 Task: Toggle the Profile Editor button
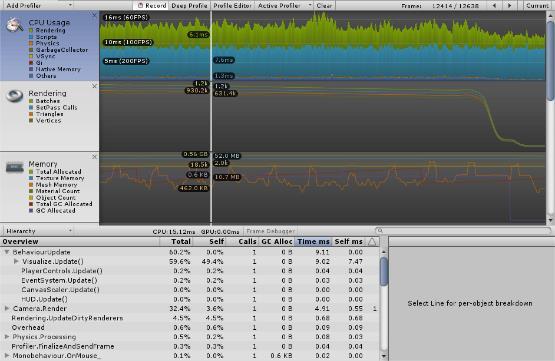point(232,5)
